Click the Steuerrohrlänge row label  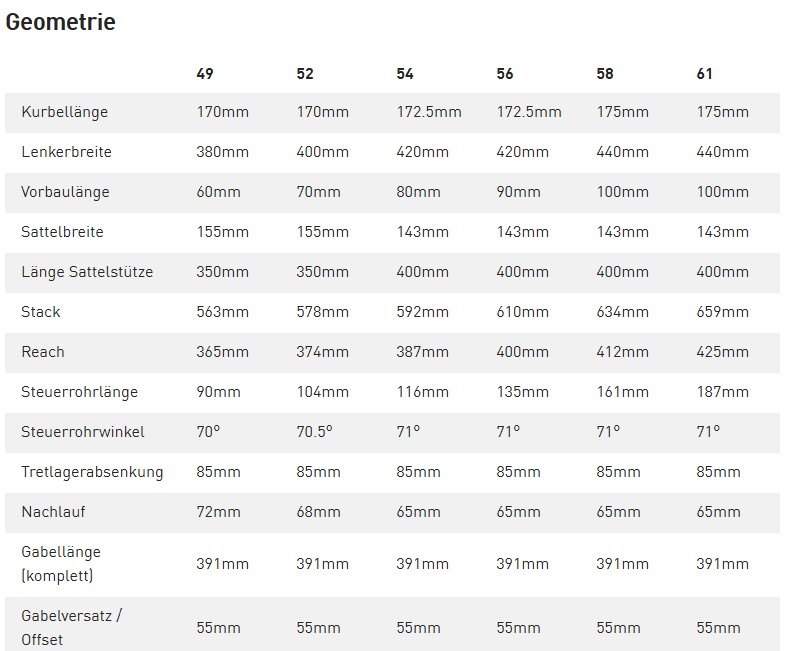pyautogui.click(x=79, y=392)
